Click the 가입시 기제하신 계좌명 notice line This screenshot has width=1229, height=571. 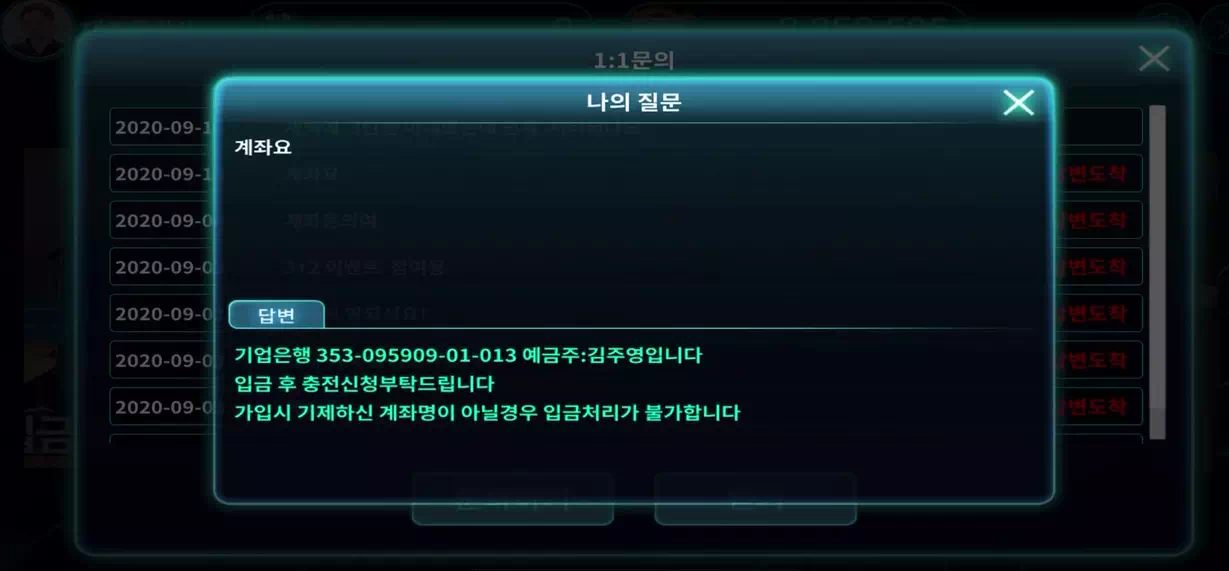(487, 412)
